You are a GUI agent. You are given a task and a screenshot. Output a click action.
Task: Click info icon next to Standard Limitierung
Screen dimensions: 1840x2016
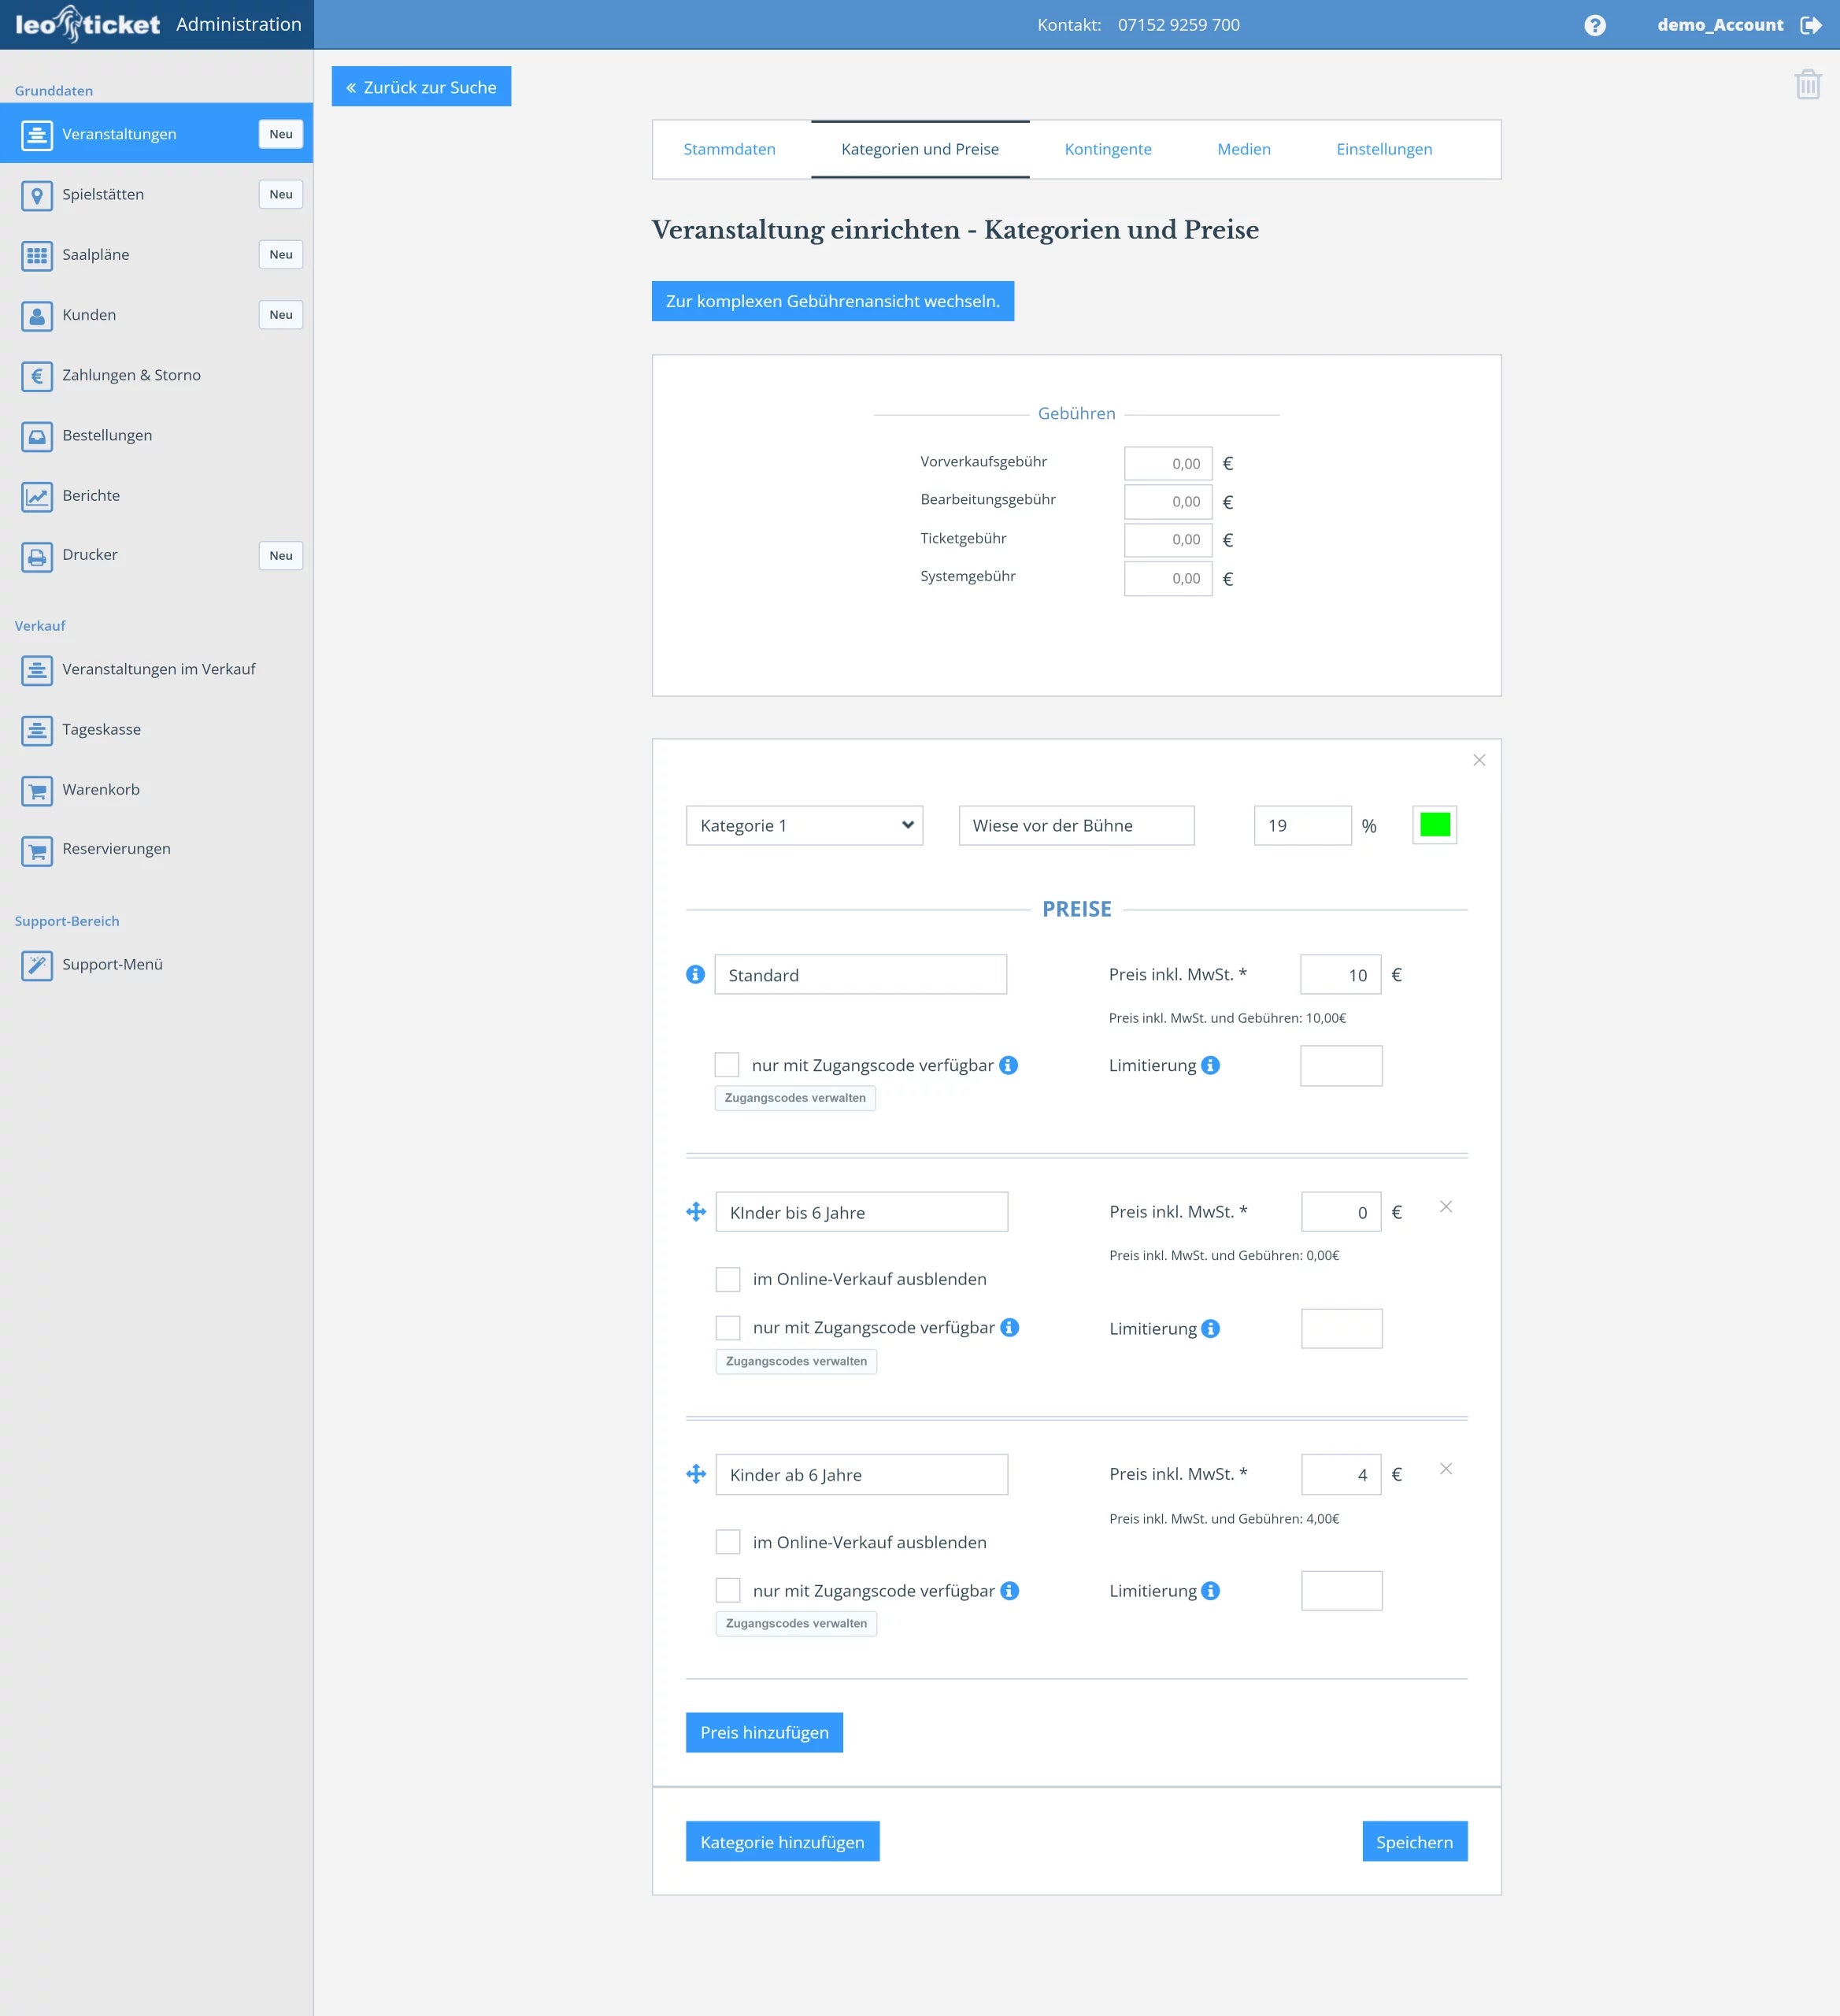[1210, 1065]
